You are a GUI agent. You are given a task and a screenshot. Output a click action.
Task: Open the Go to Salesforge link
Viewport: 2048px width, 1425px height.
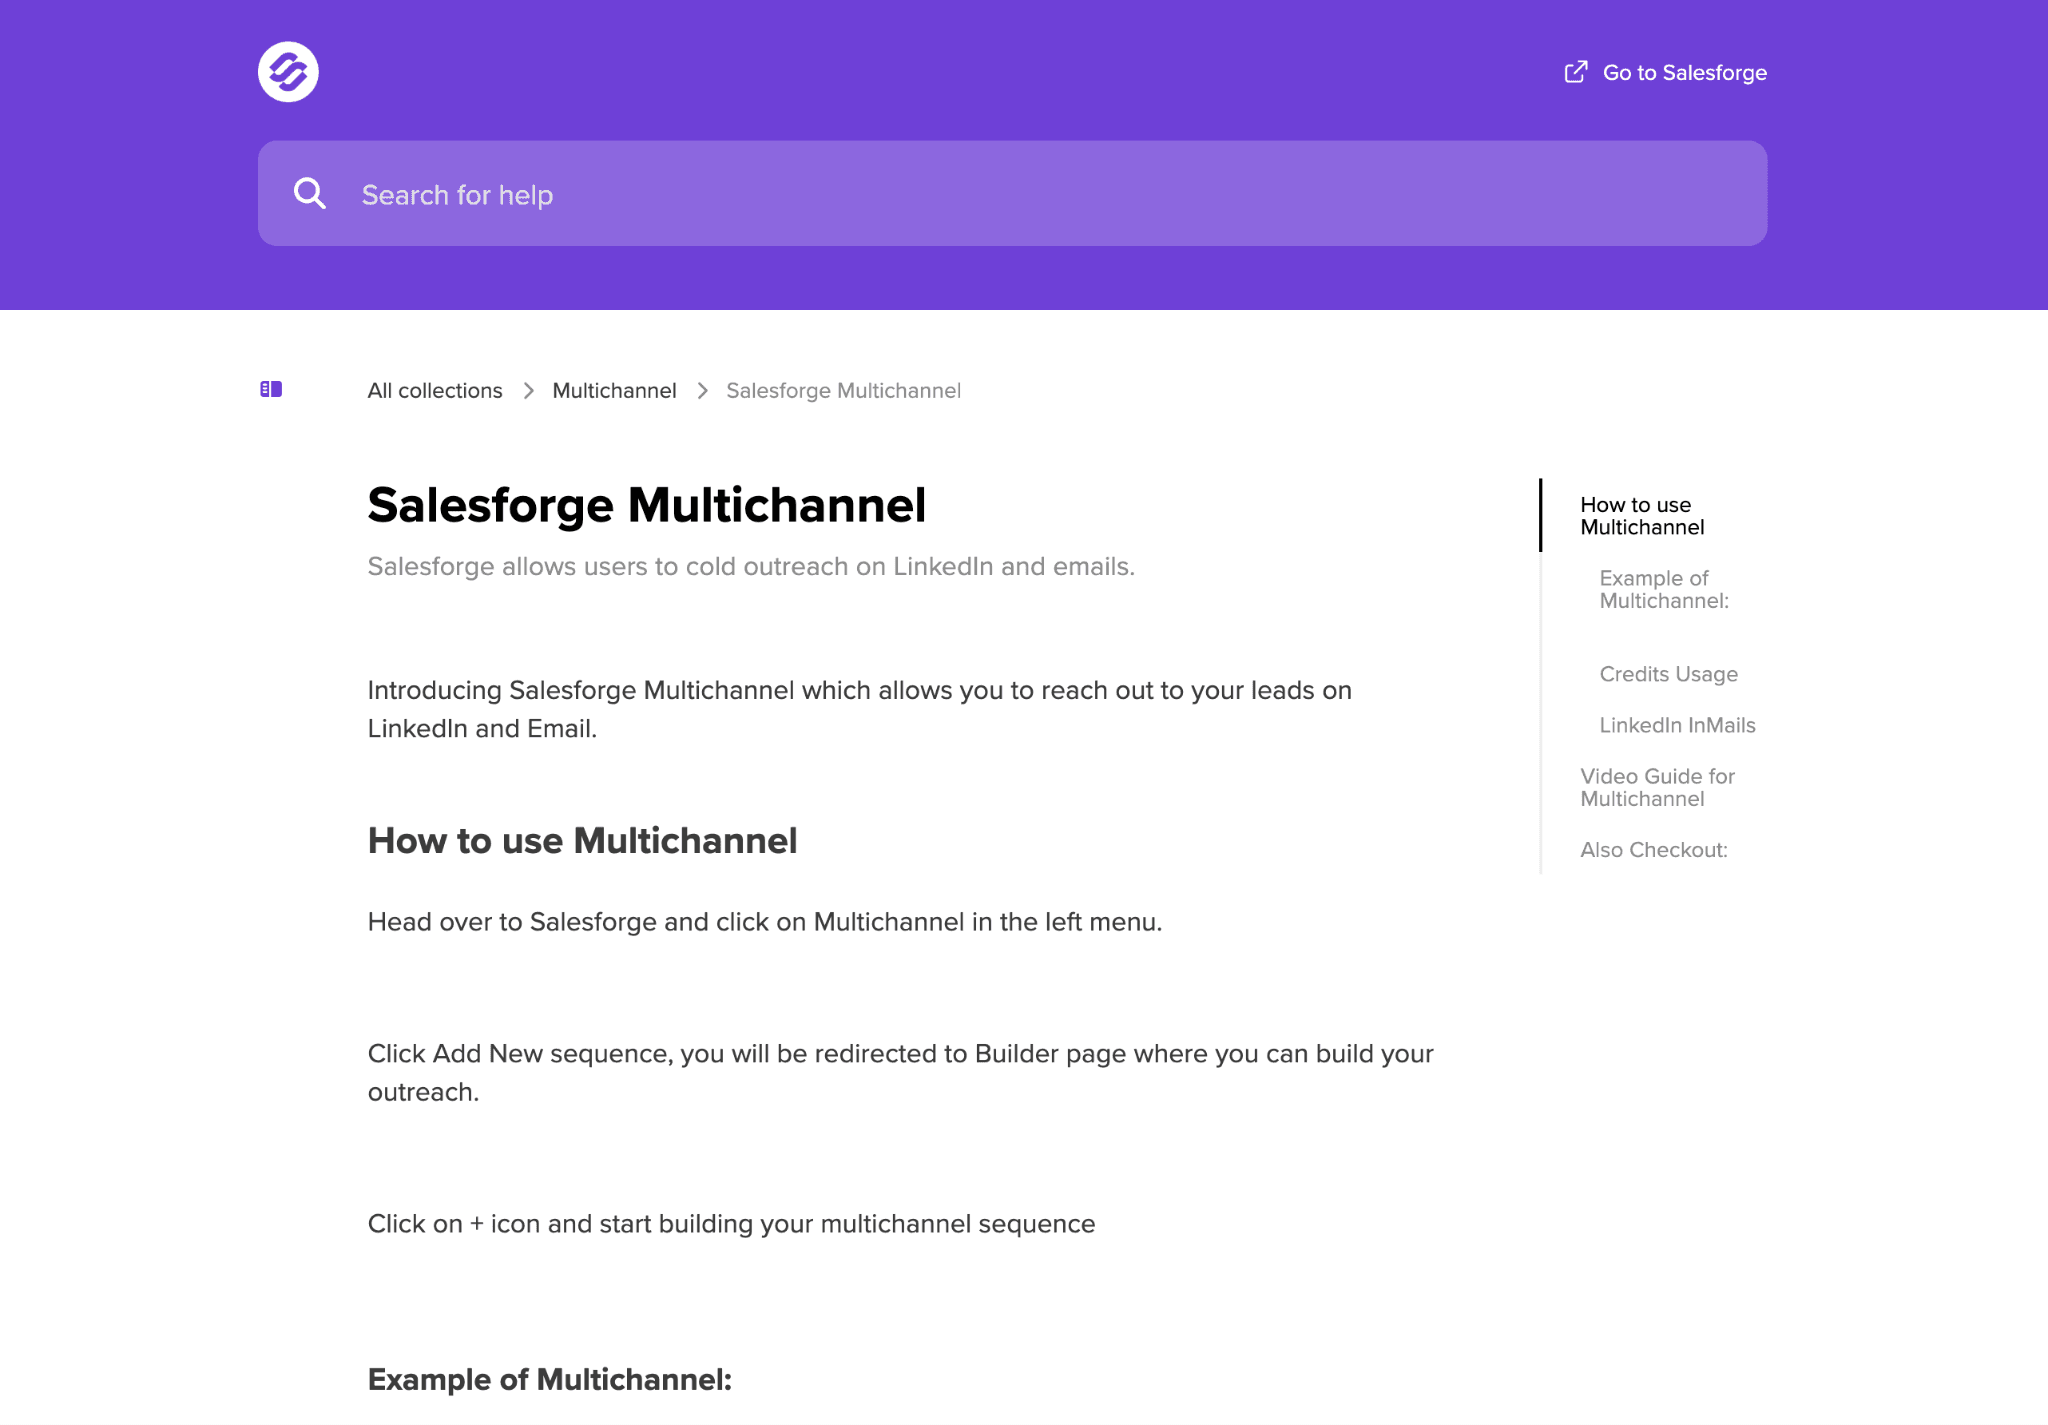click(x=1665, y=72)
